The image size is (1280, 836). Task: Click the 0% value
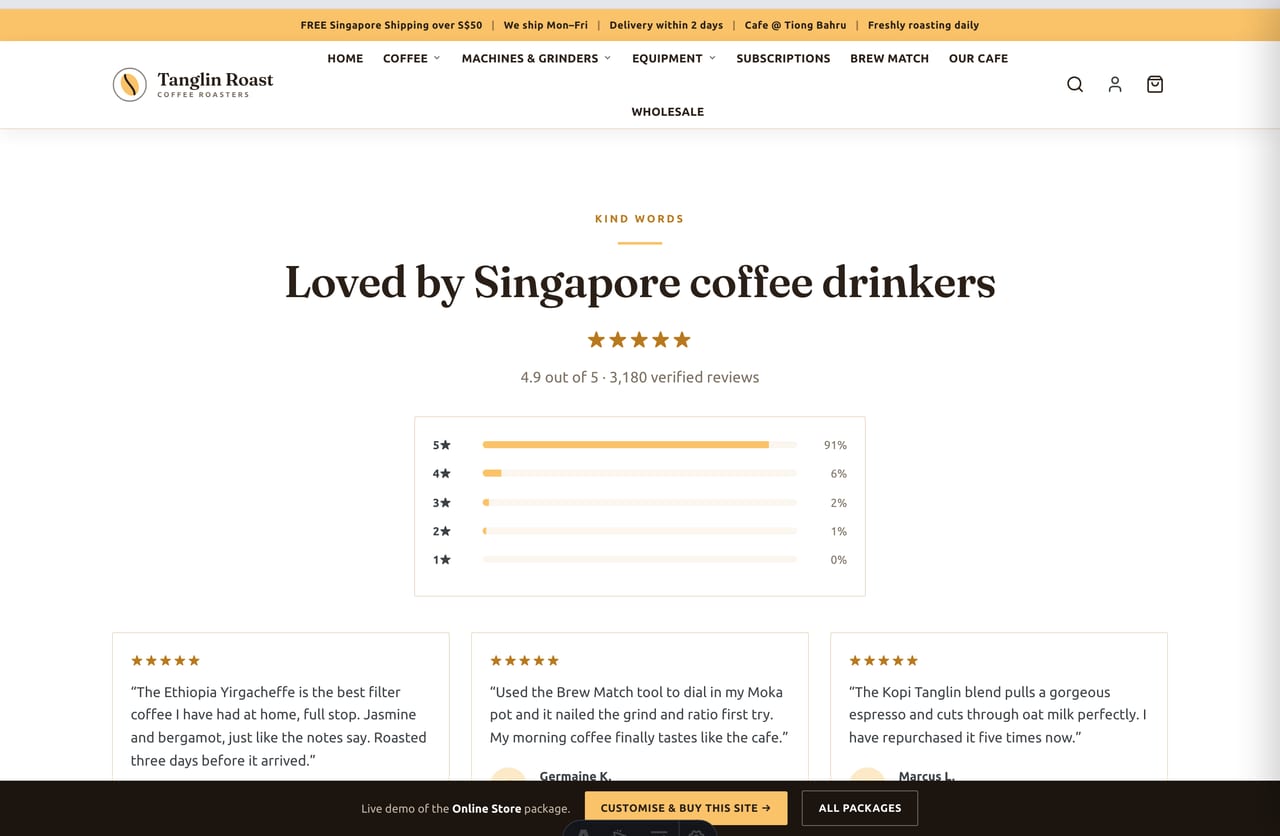click(x=839, y=560)
